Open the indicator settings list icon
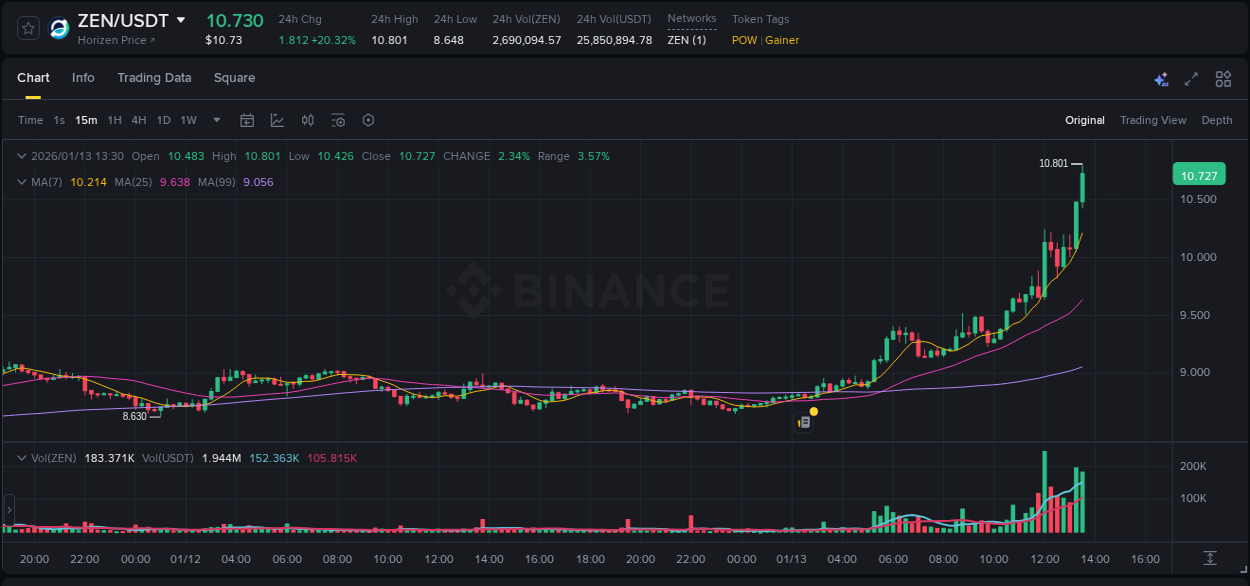Screen dimensions: 1250x586 point(338,120)
